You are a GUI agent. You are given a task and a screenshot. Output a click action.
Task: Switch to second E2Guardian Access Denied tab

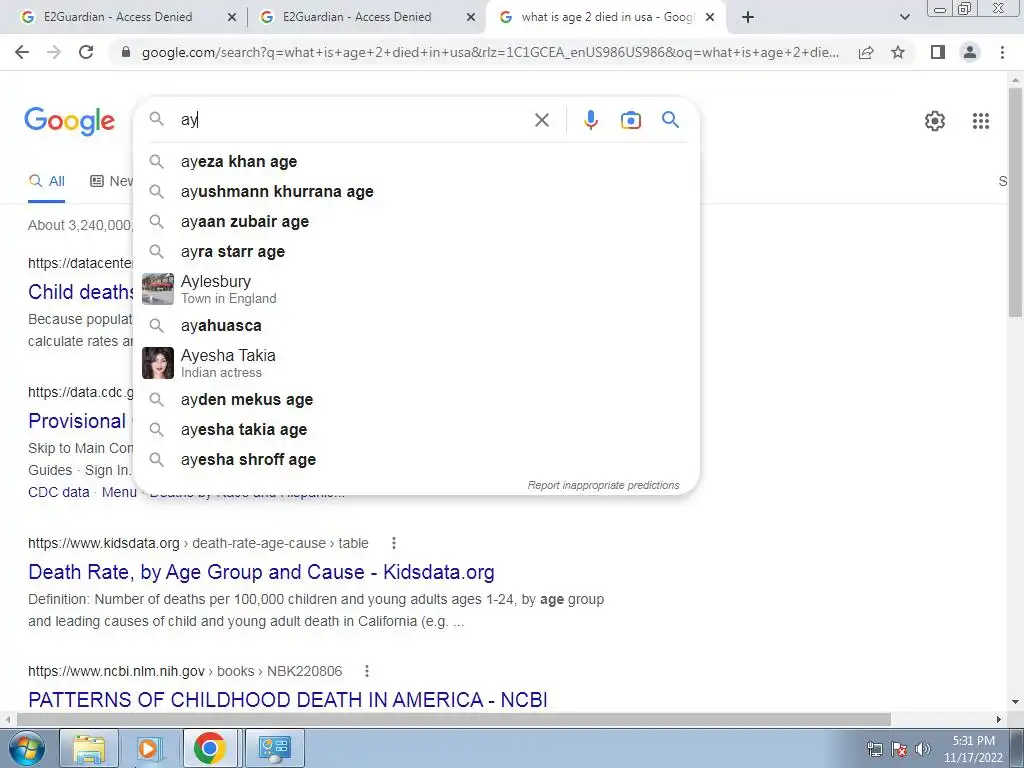pyautogui.click(x=357, y=17)
